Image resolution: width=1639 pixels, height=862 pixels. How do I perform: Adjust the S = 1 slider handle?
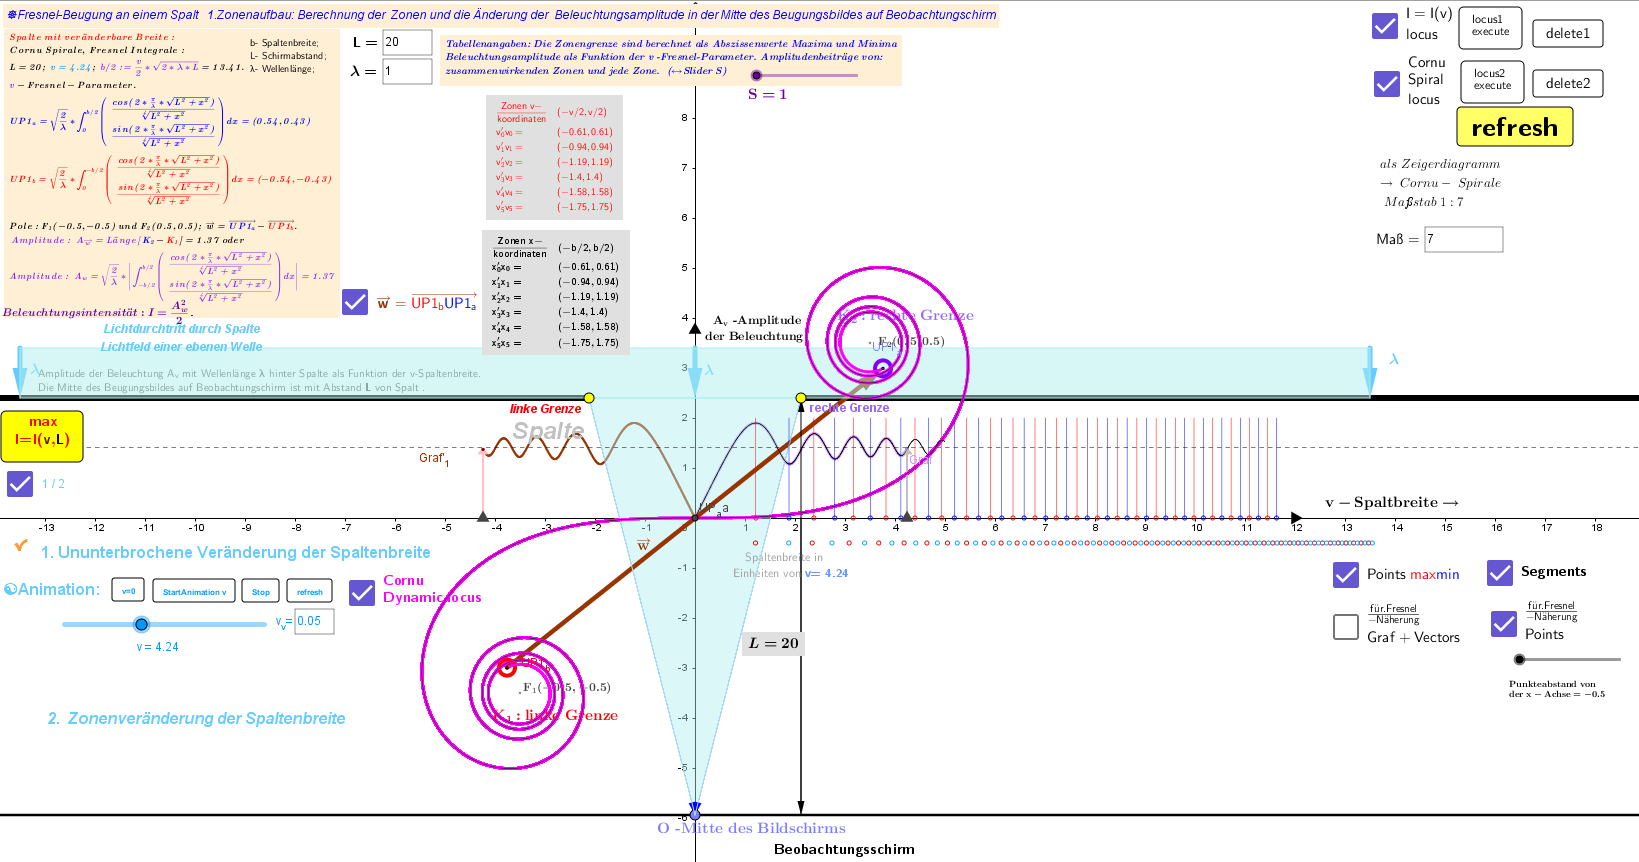[757, 75]
